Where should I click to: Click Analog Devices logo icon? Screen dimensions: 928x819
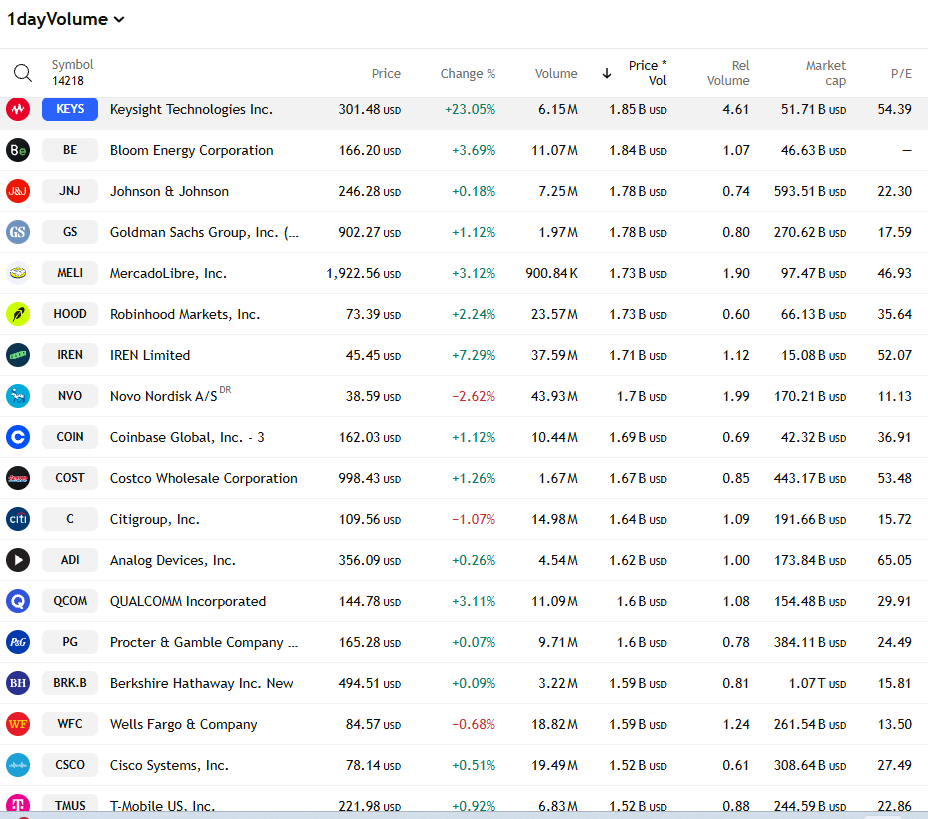18,560
